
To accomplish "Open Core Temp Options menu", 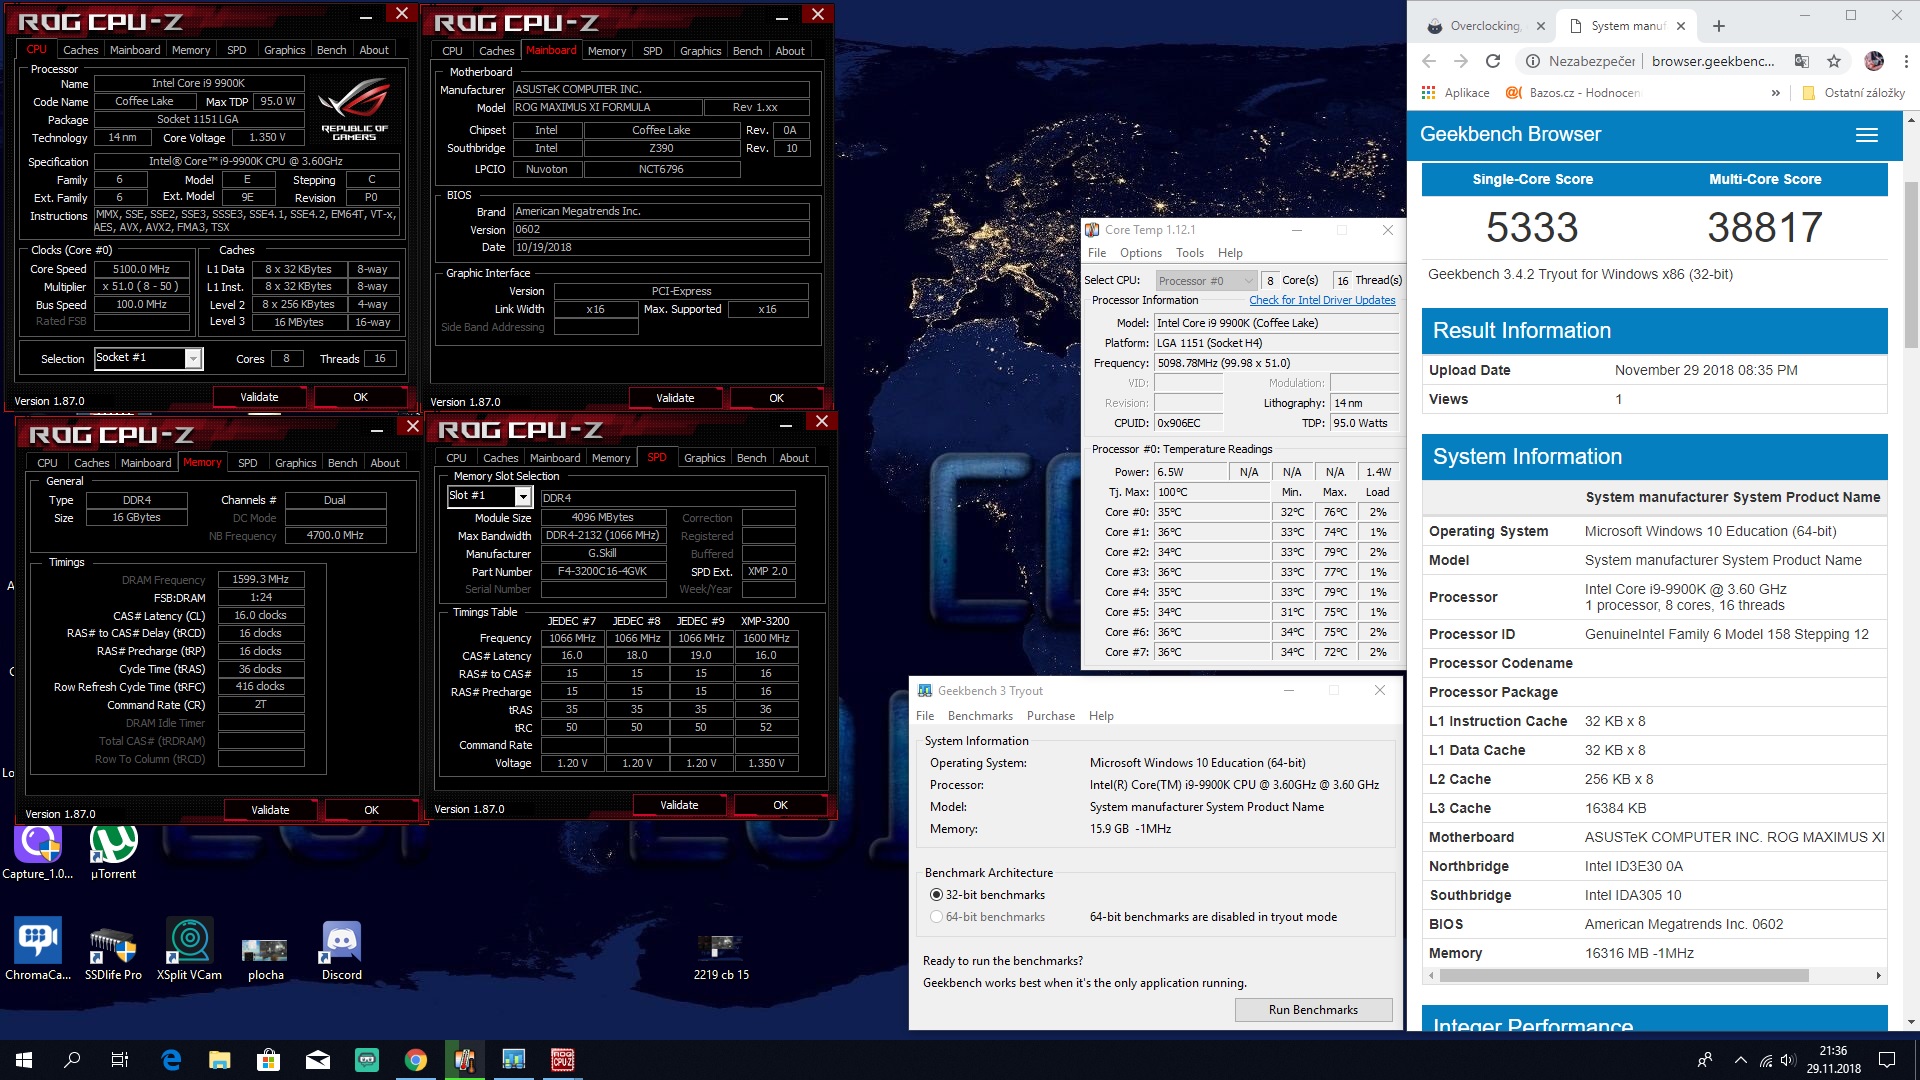I will click(1140, 253).
